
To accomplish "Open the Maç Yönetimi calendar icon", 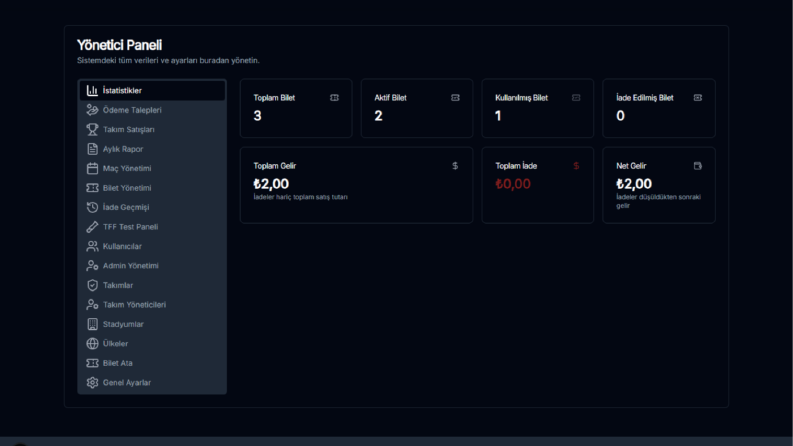I will (x=92, y=168).
